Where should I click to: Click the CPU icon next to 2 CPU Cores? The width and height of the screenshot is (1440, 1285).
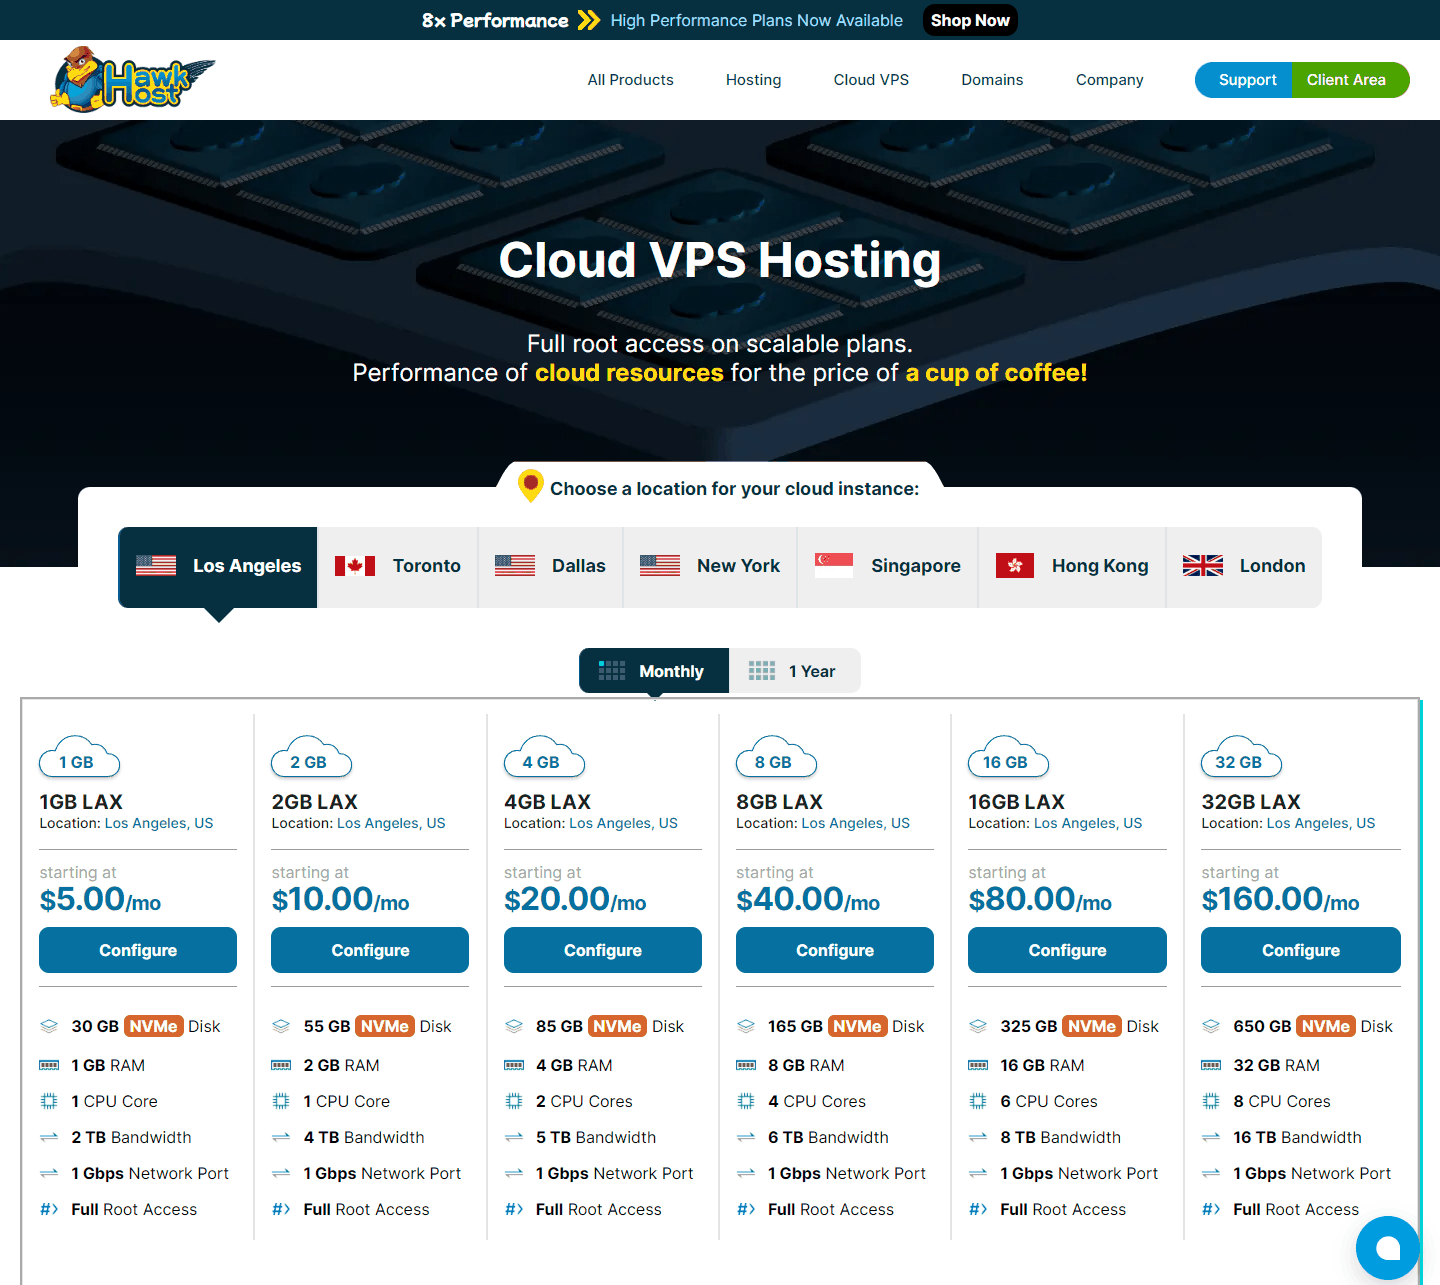click(514, 1101)
